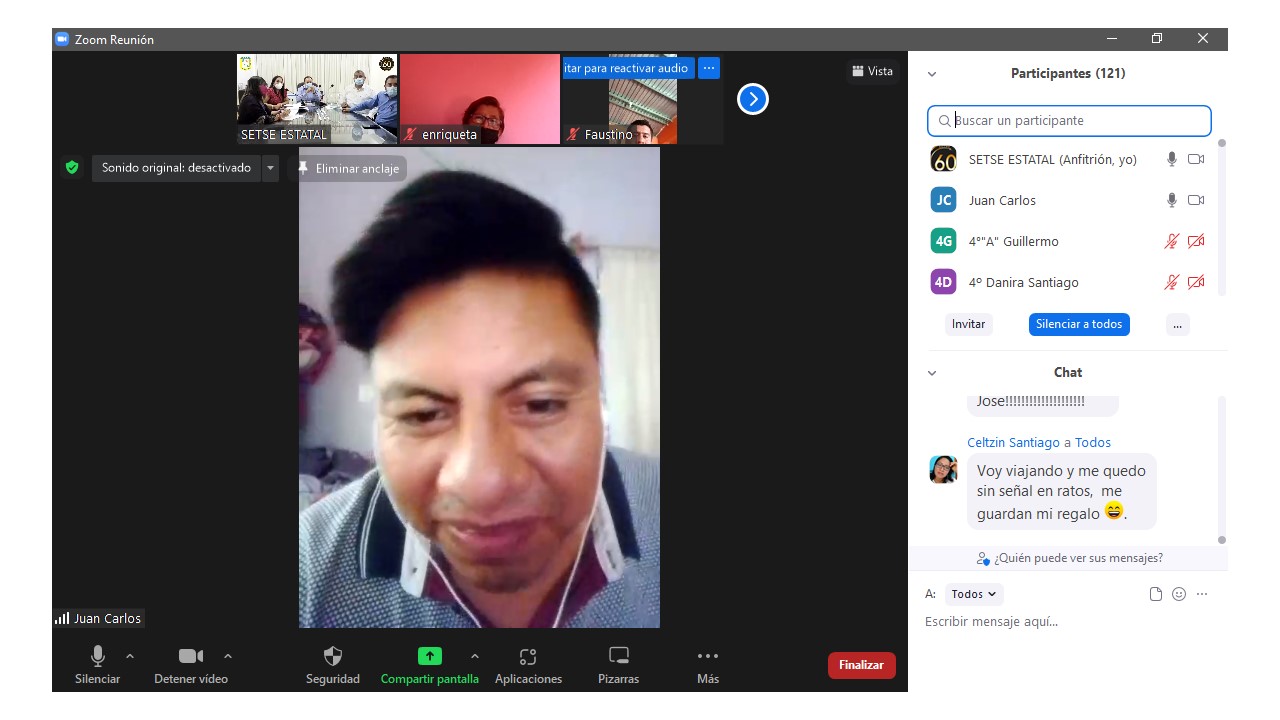1280x720 pixels.
Task: Click the Escribir mensaje aquí chat input
Action: point(1067,622)
